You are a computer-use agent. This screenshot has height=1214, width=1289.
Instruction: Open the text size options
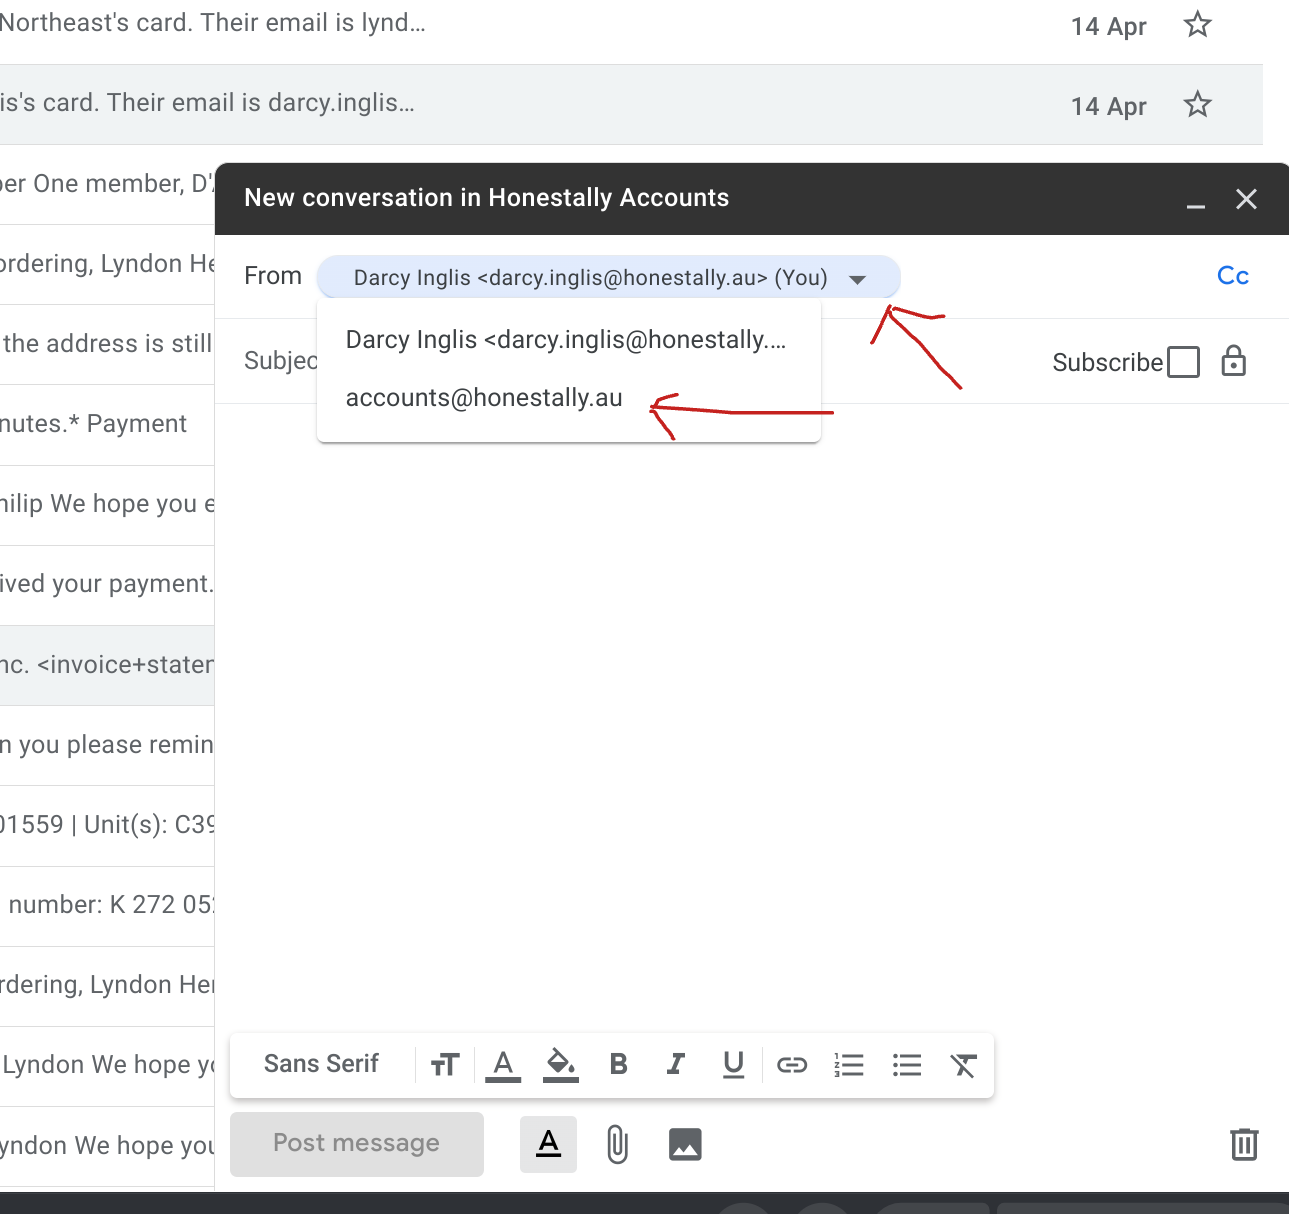[445, 1065]
